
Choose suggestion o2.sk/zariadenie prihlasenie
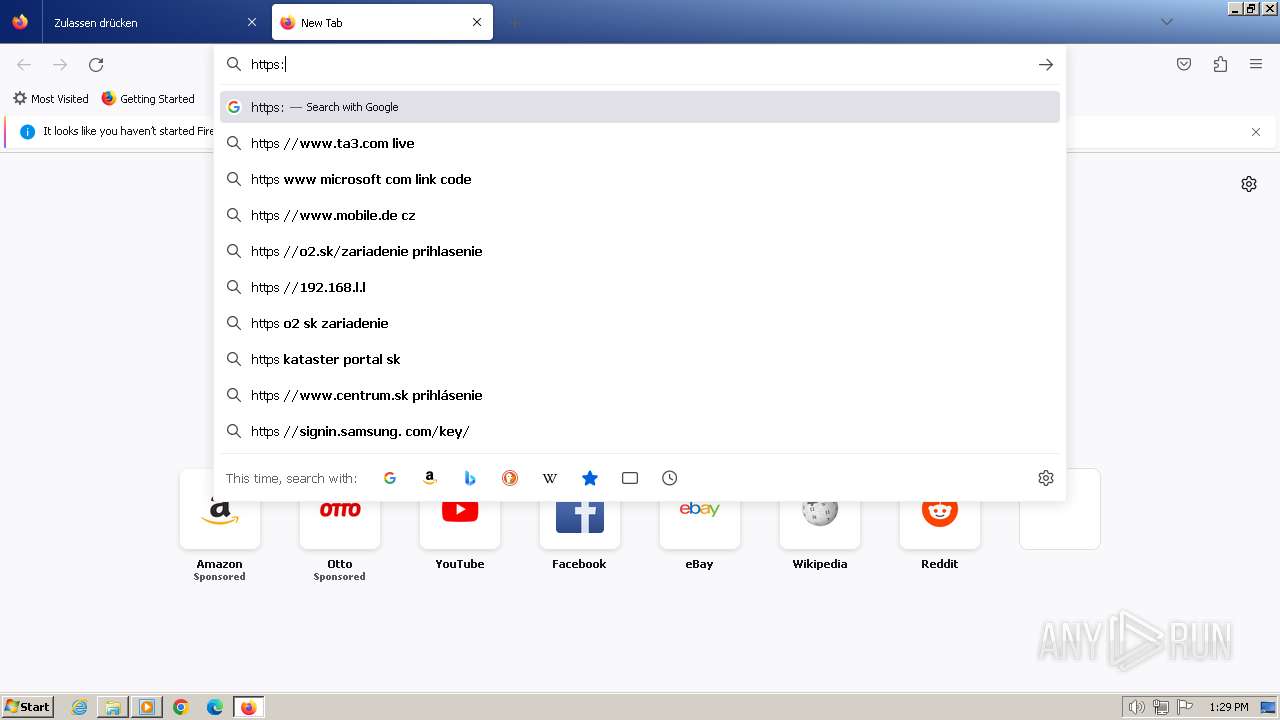pos(640,251)
